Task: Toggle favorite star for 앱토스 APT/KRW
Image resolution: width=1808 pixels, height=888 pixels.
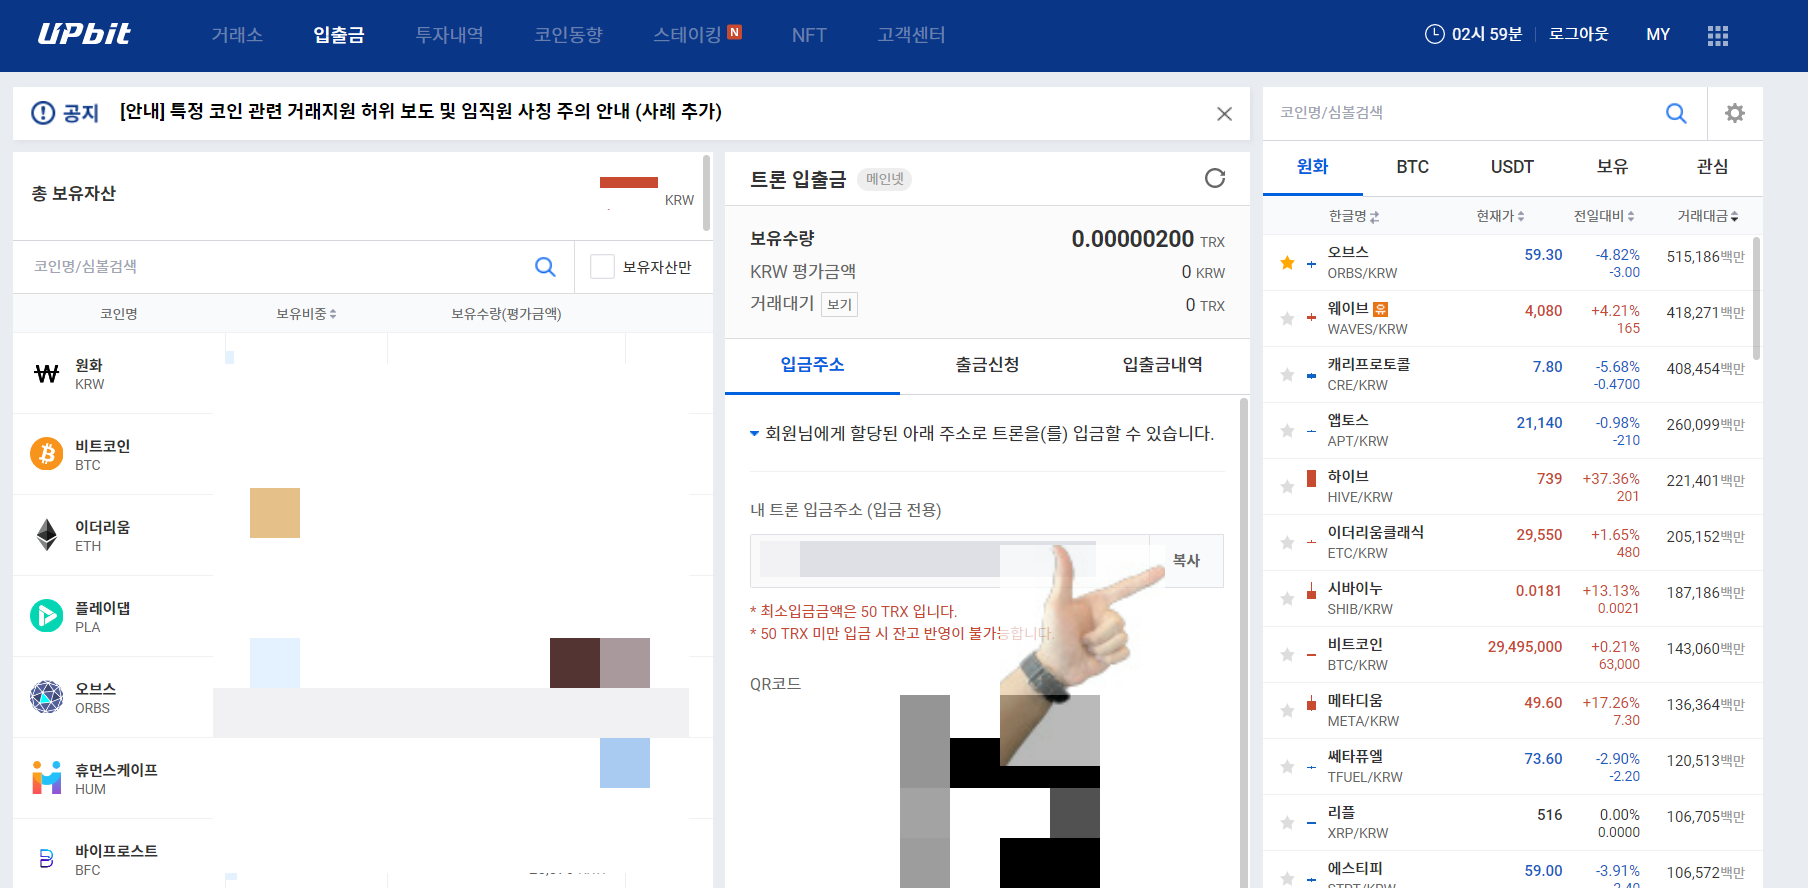Action: click(x=1287, y=431)
